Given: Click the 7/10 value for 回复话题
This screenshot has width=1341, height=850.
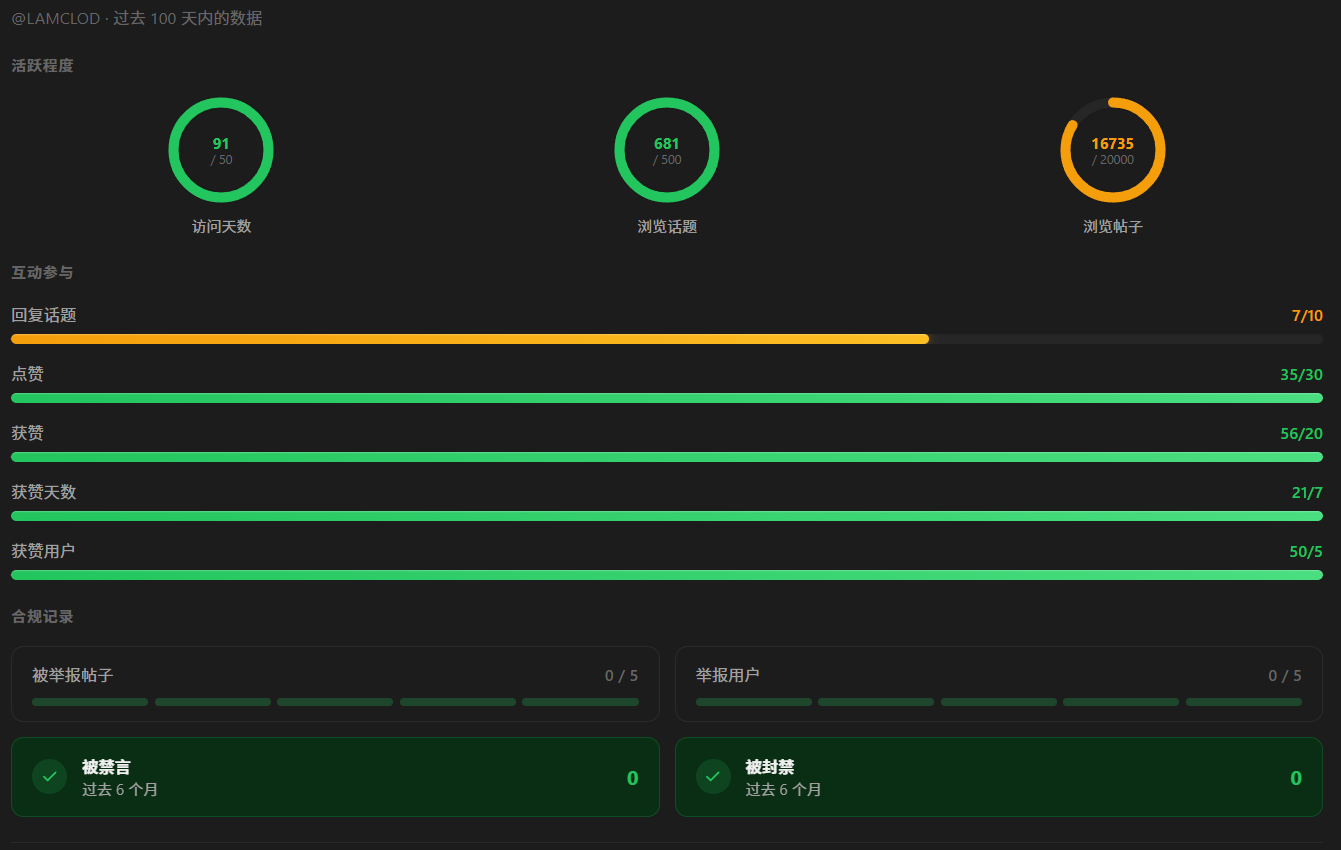Looking at the screenshot, I should coord(1307,316).
